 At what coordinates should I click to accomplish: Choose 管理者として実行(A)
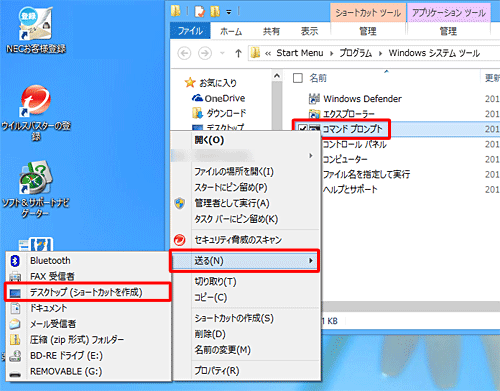point(245,203)
